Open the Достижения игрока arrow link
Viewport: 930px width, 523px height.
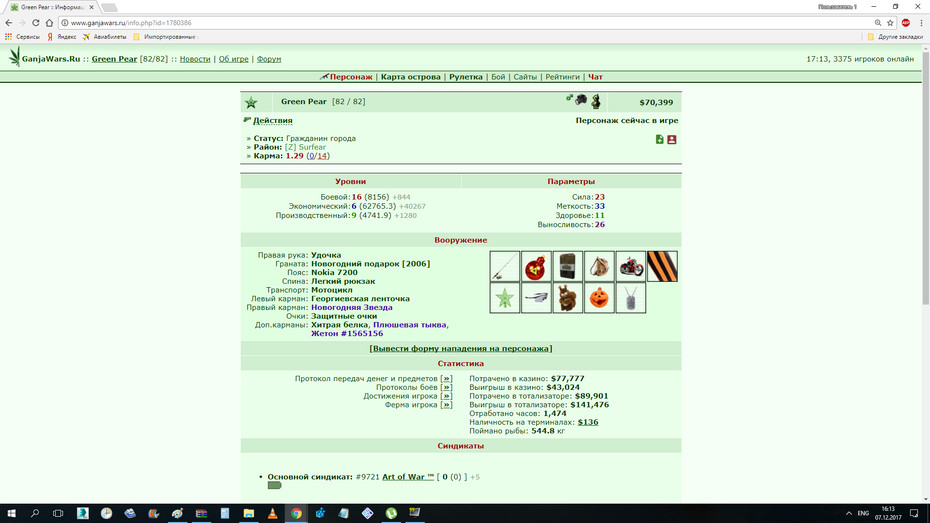click(446, 396)
